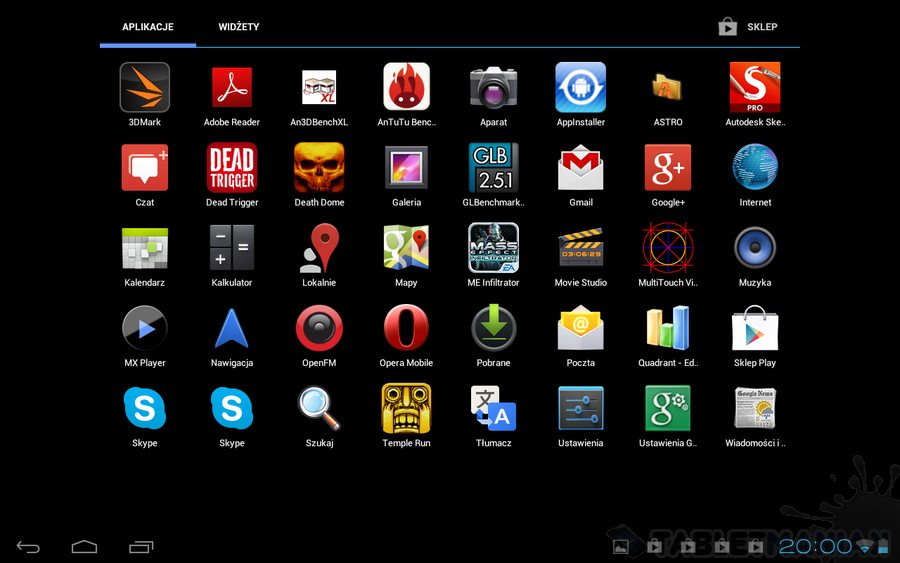Start the Temple Run game
Screen dimensions: 900x563
point(406,408)
